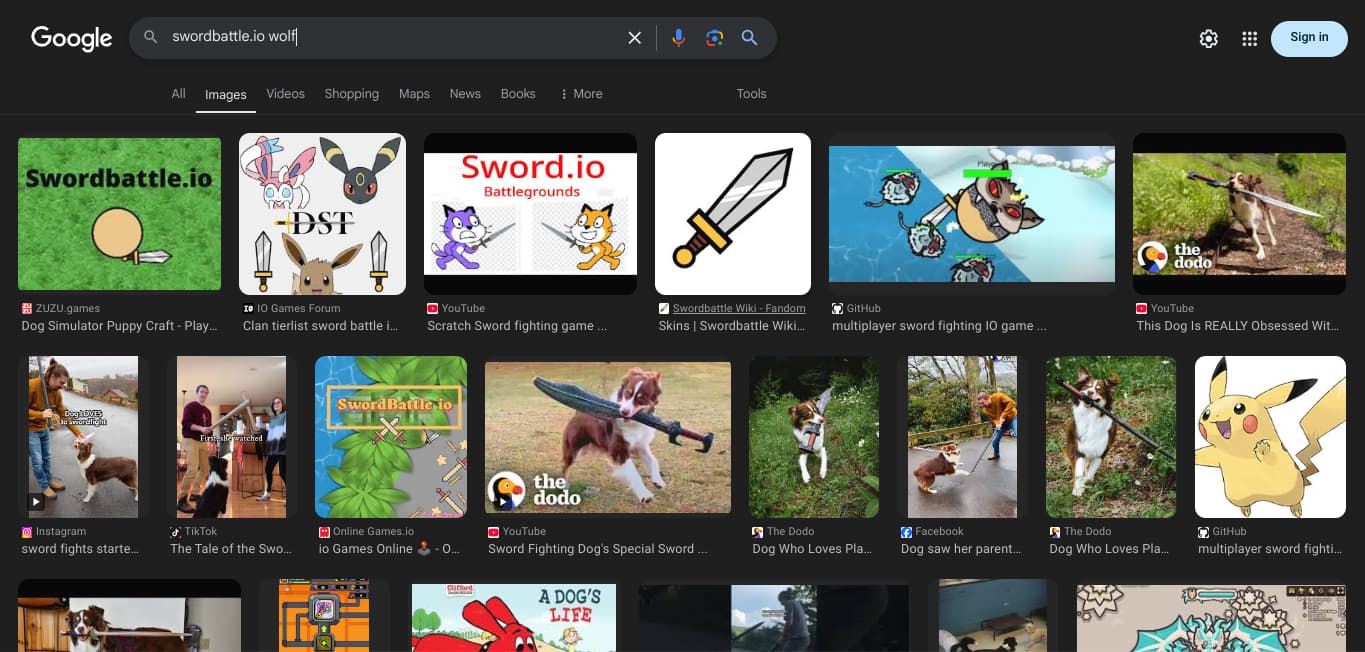Open the DST clan tierlist thumbnail
The width and height of the screenshot is (1365, 652).
322,214
